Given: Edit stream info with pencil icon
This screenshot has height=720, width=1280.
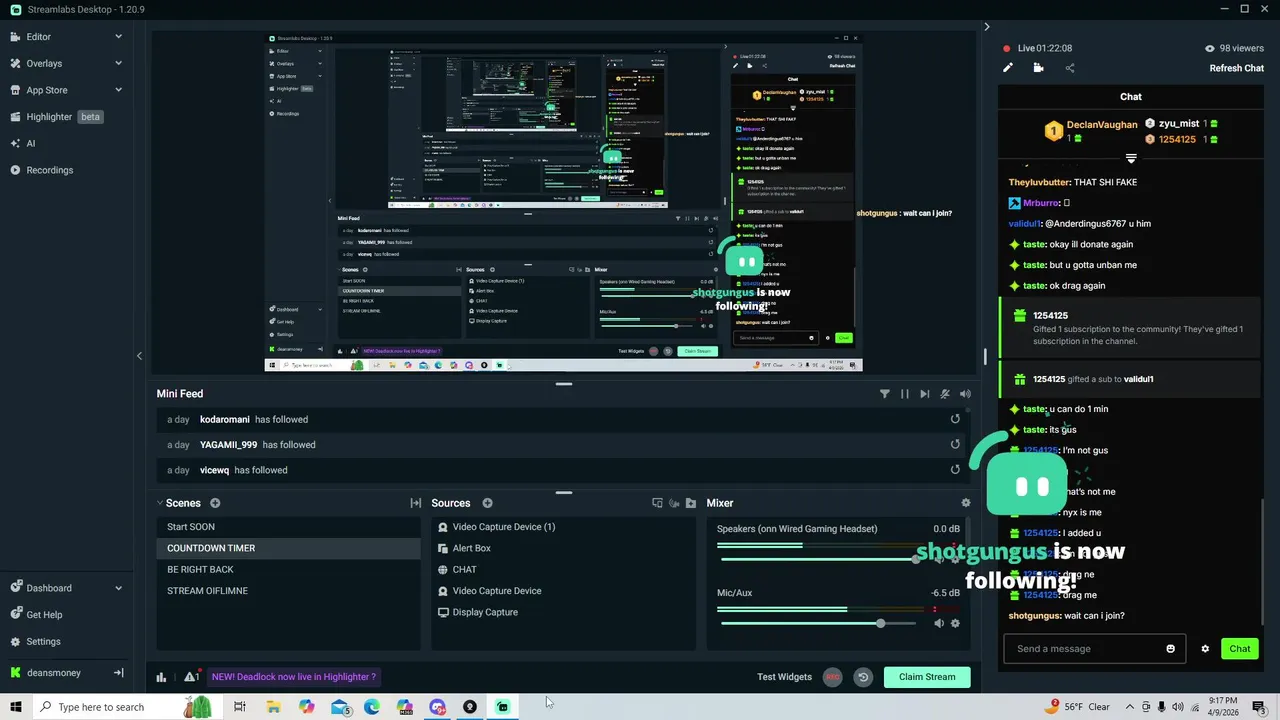Looking at the screenshot, I should click(x=1008, y=68).
